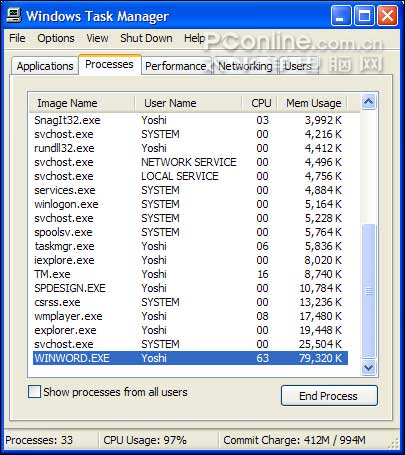Select the iexplore.exe process row
Viewport: 405px width, 455px height.
coord(190,260)
